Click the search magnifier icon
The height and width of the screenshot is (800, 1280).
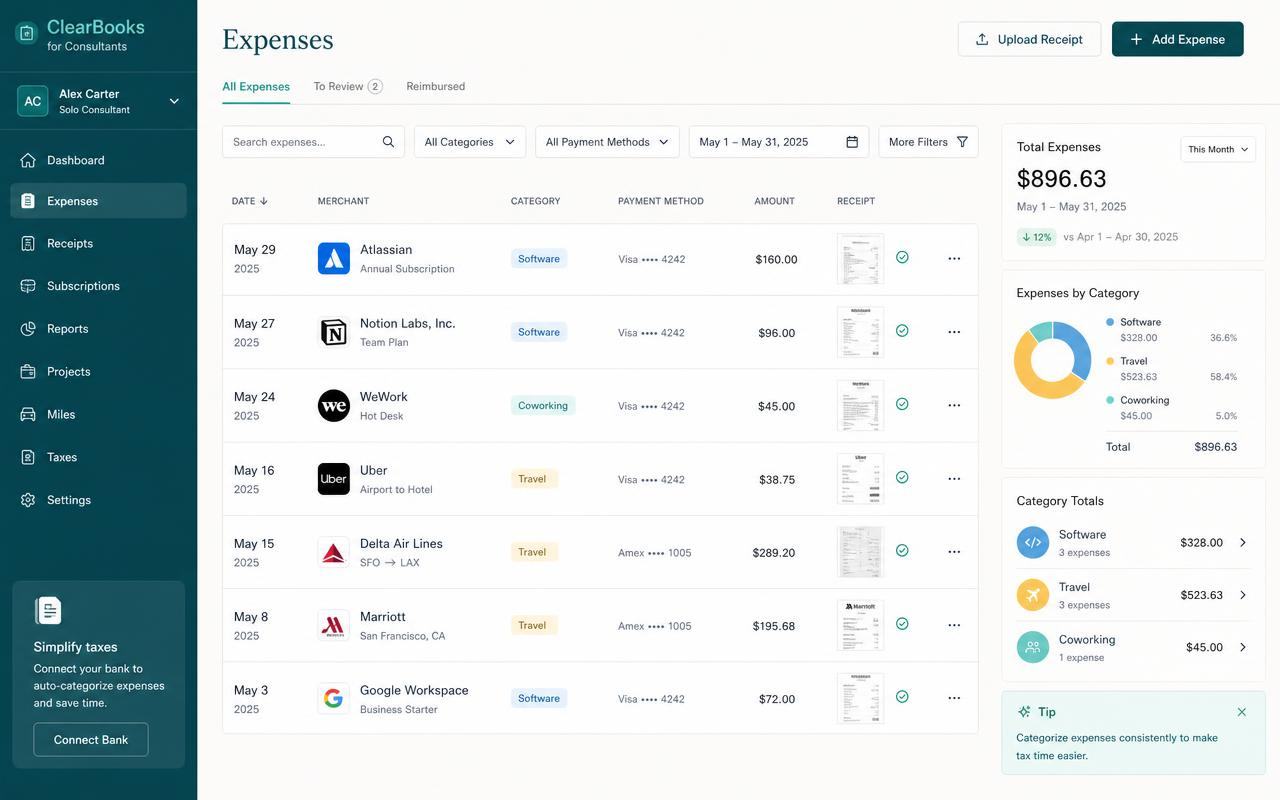tap(388, 142)
